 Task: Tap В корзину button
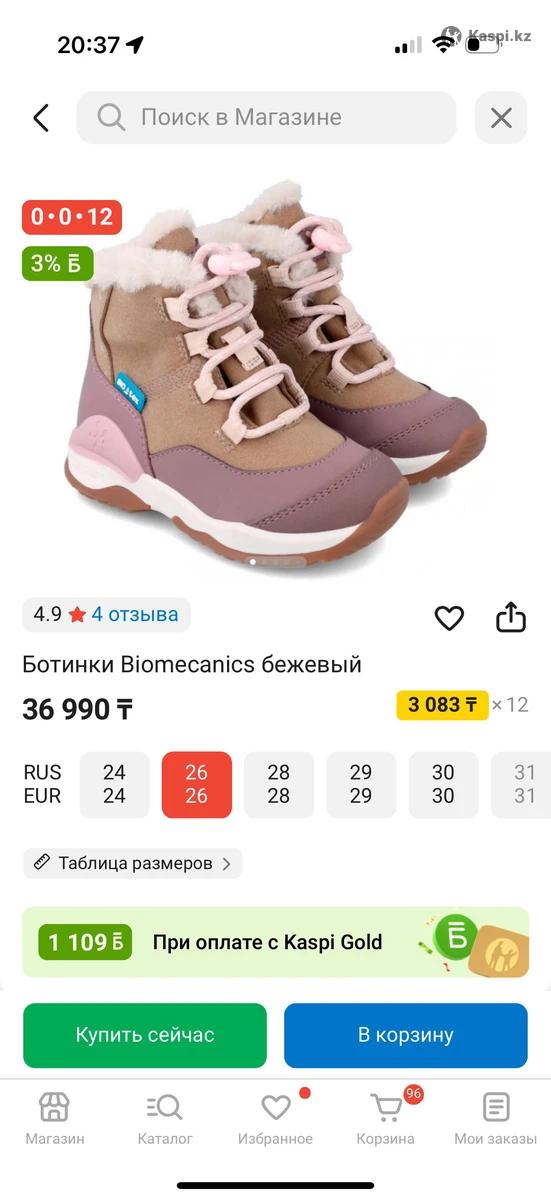point(406,1035)
